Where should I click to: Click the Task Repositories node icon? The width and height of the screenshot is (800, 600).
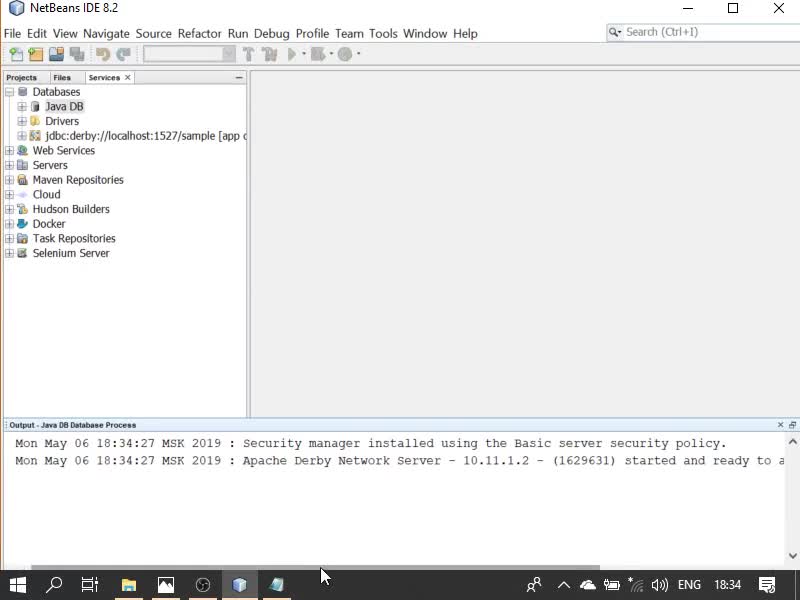22,238
